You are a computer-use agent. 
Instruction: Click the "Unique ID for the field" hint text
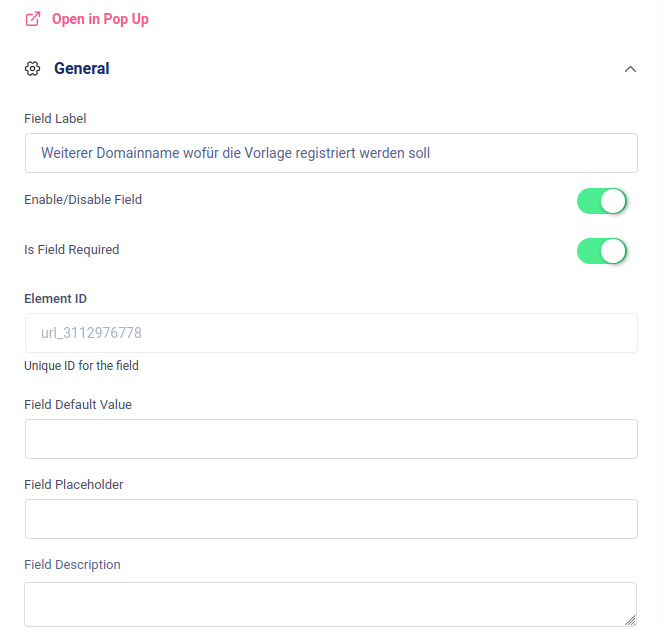tap(81, 366)
